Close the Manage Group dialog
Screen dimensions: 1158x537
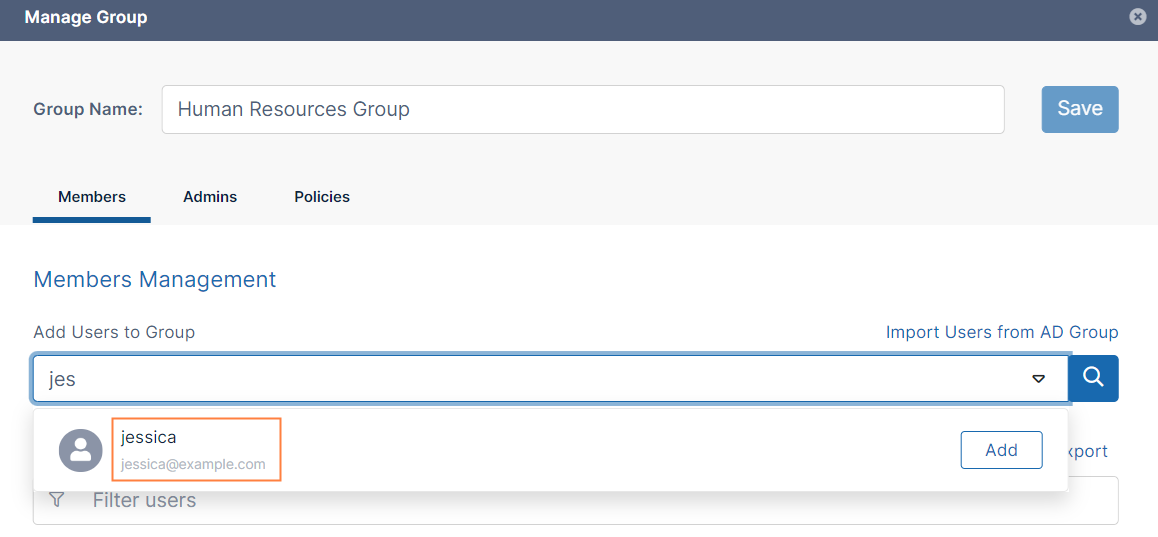pos(1138,17)
